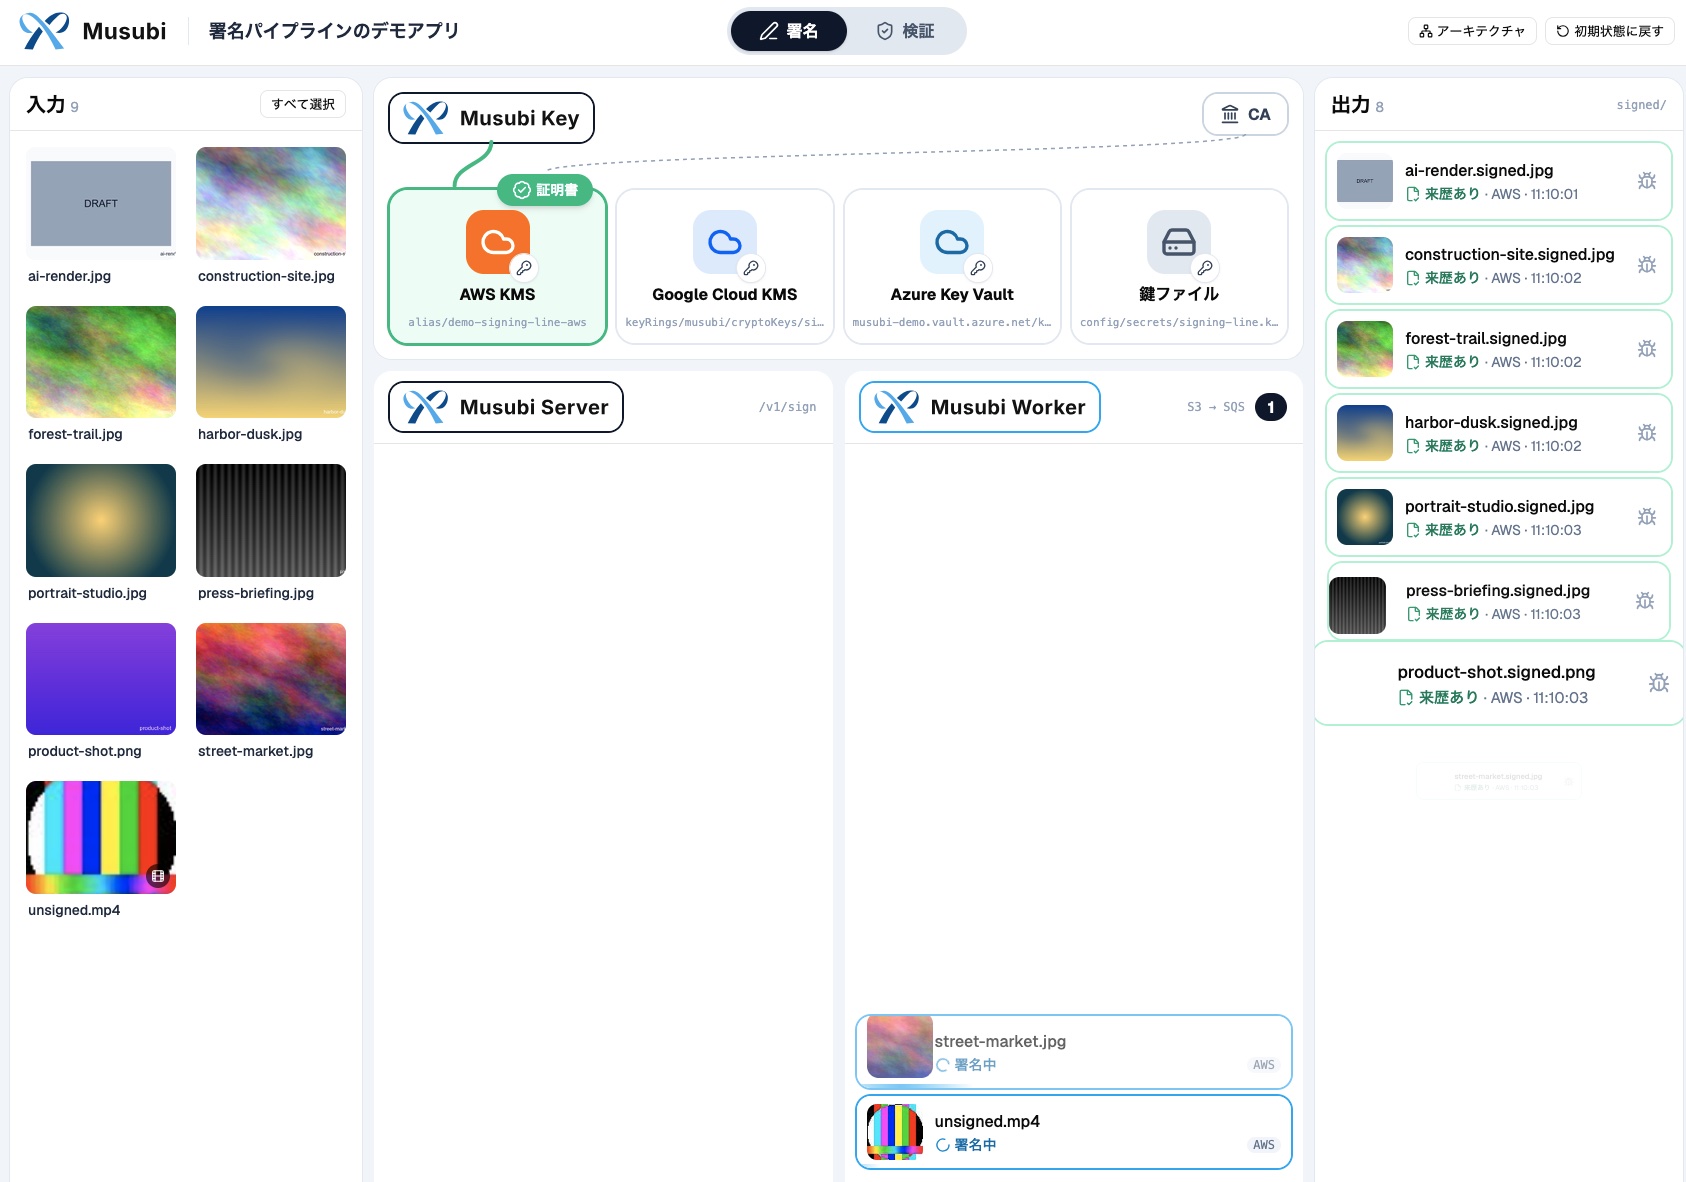The image size is (1686, 1182).
Task: Select the forest-trail.jpg input thumbnail
Action: tap(101, 362)
